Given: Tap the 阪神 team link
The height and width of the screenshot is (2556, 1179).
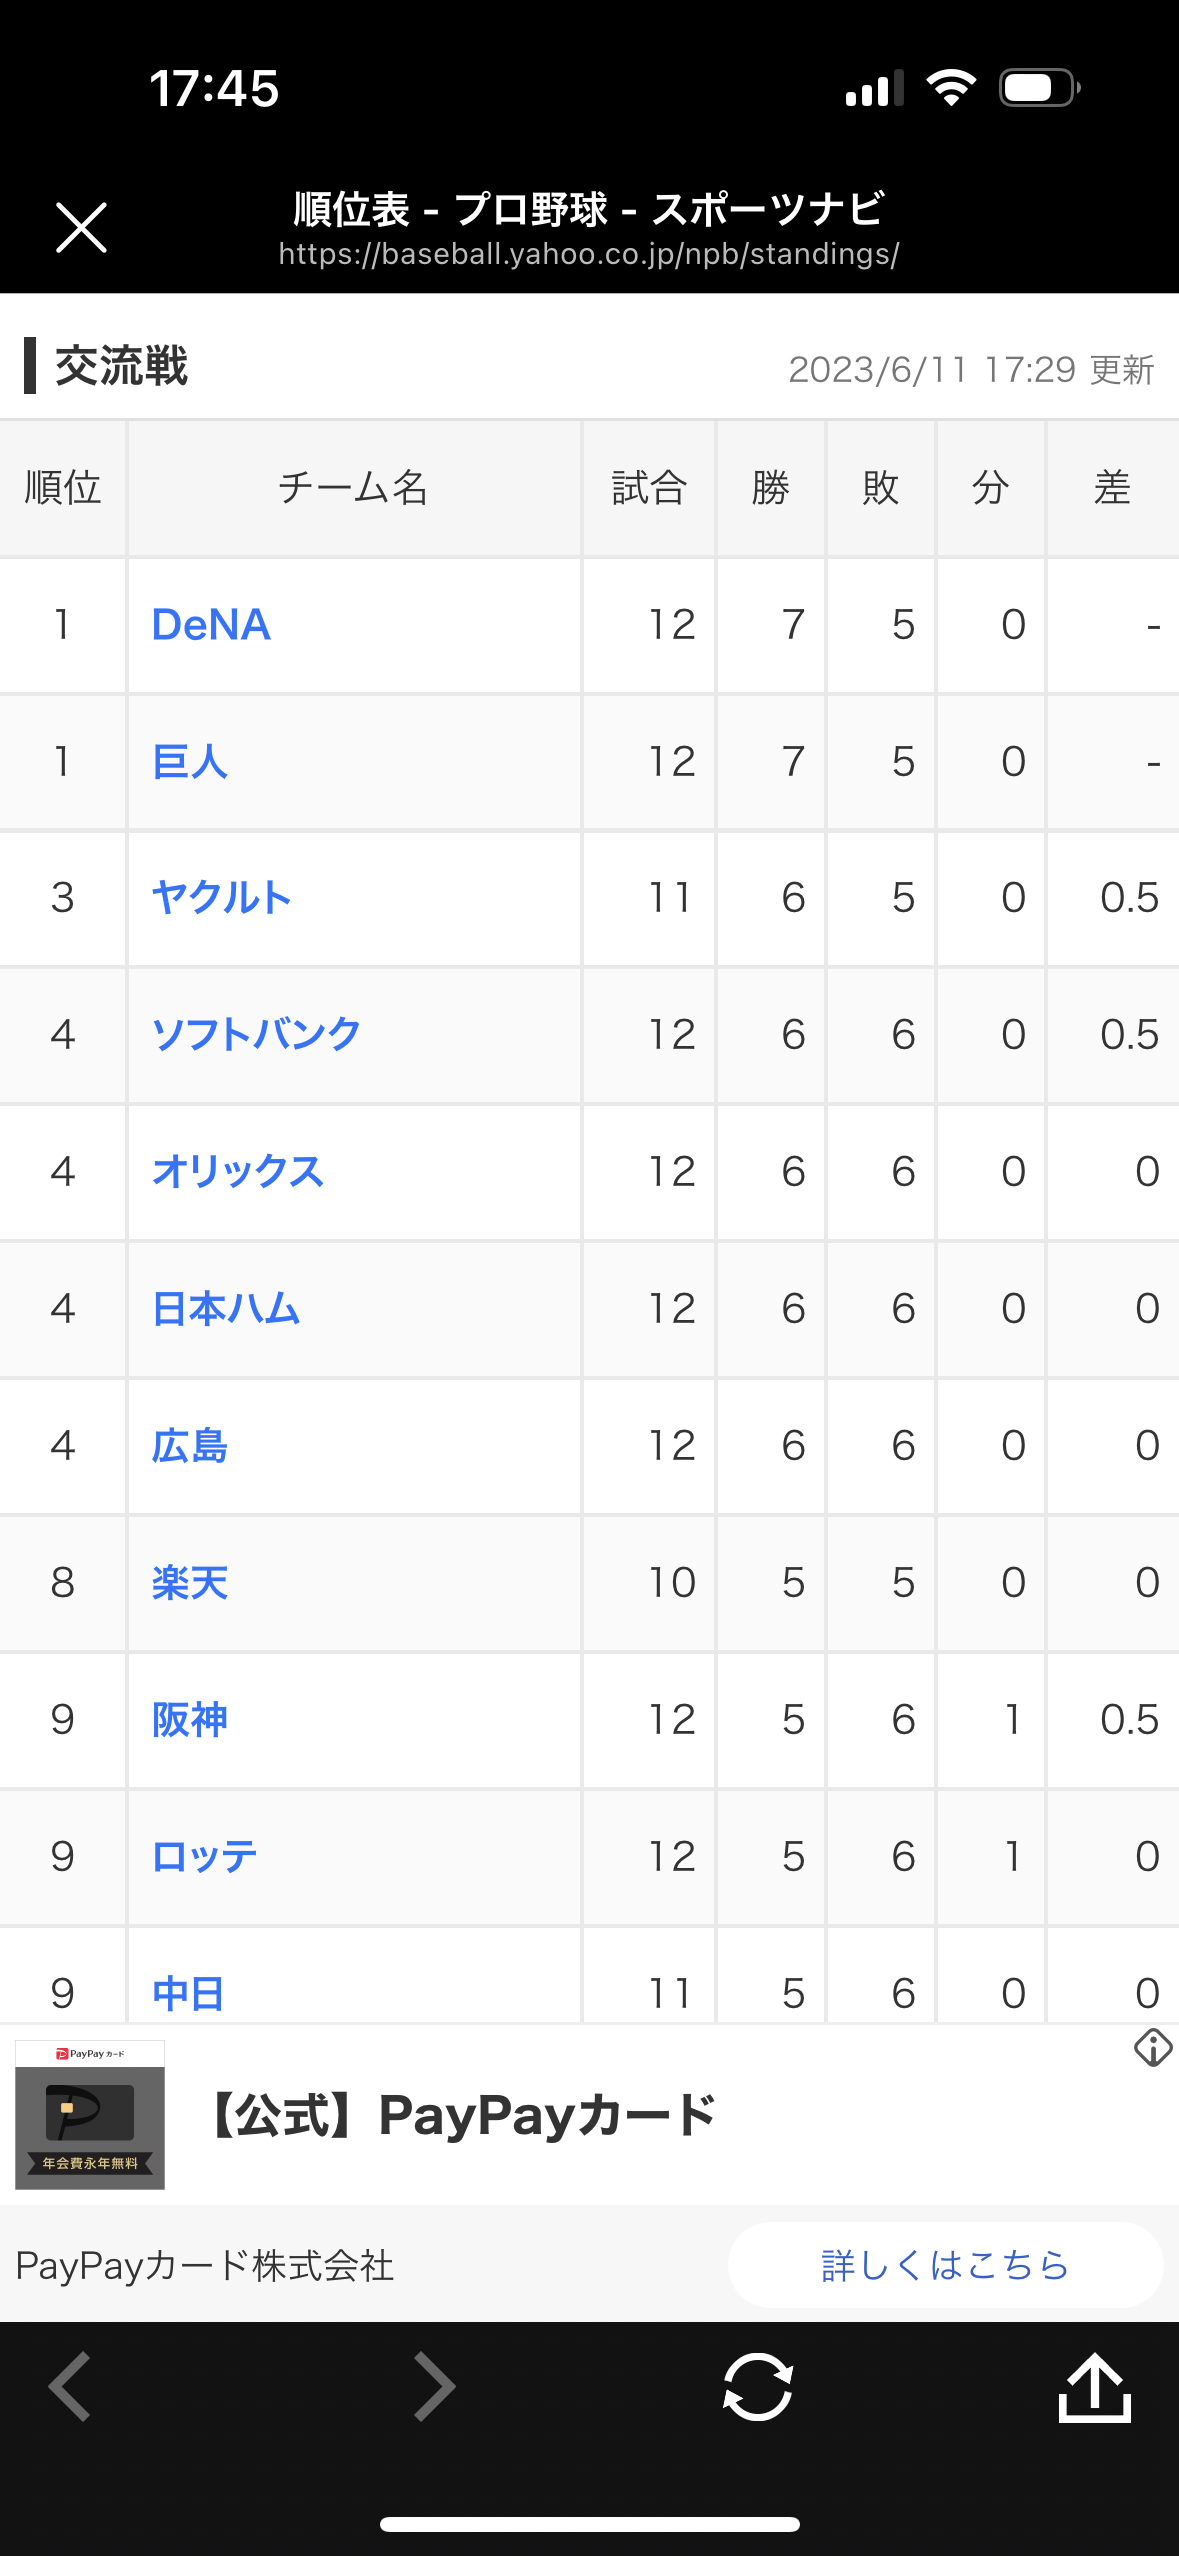Looking at the screenshot, I should (190, 1720).
